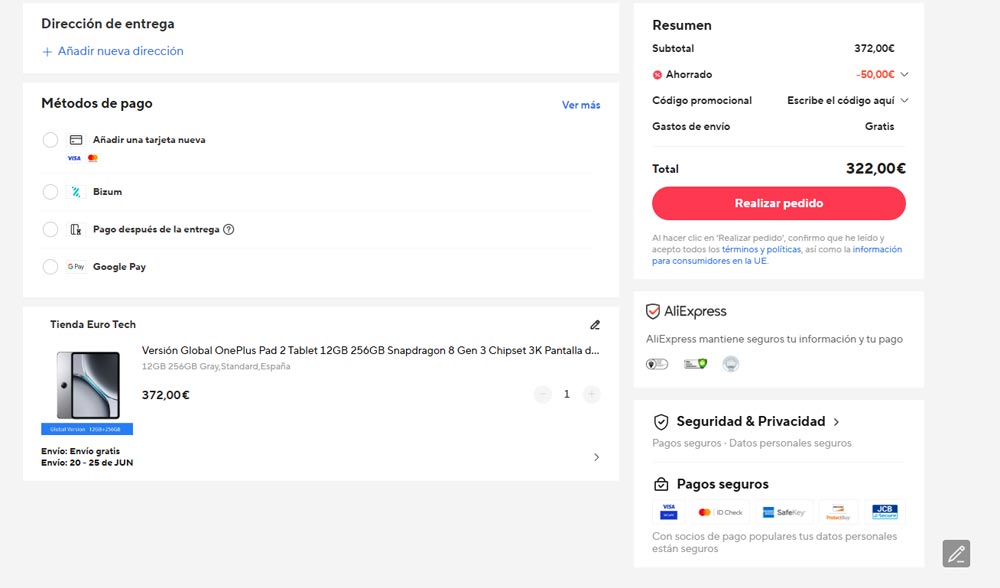Click the credit card icon for new card
This screenshot has width=1000, height=588.
(76, 140)
